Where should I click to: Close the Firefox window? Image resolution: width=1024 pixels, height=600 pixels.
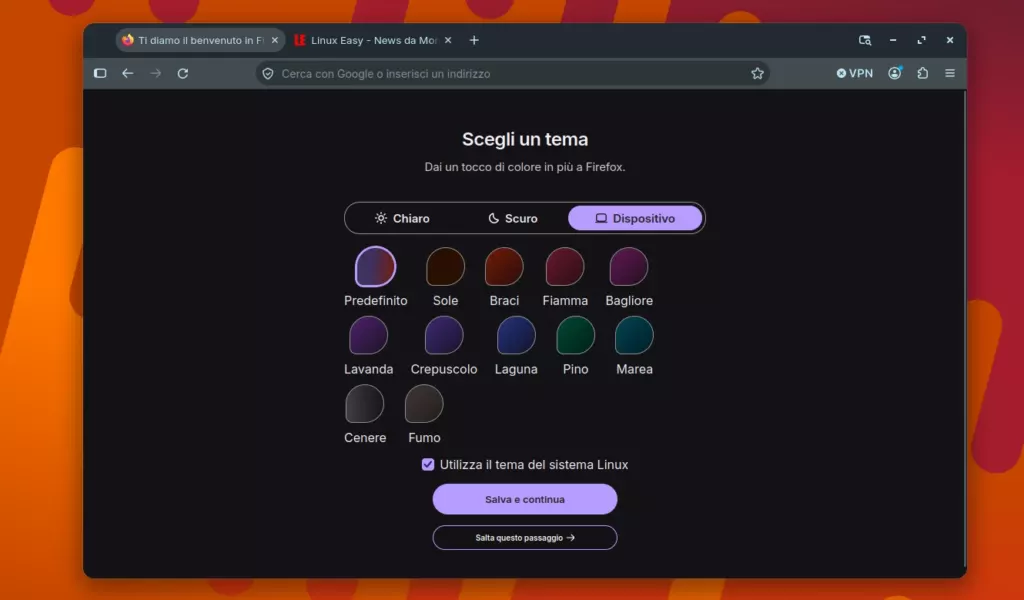click(950, 40)
